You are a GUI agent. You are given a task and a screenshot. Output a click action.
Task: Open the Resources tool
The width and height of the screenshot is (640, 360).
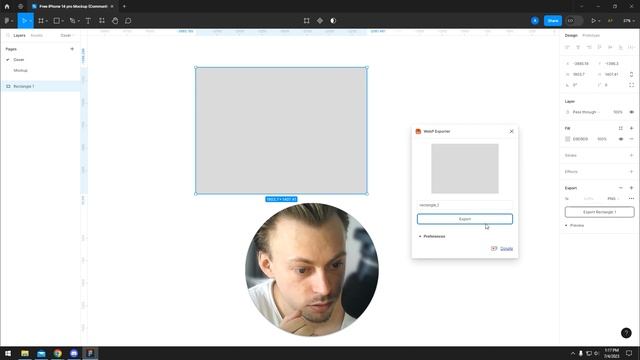point(102,20)
